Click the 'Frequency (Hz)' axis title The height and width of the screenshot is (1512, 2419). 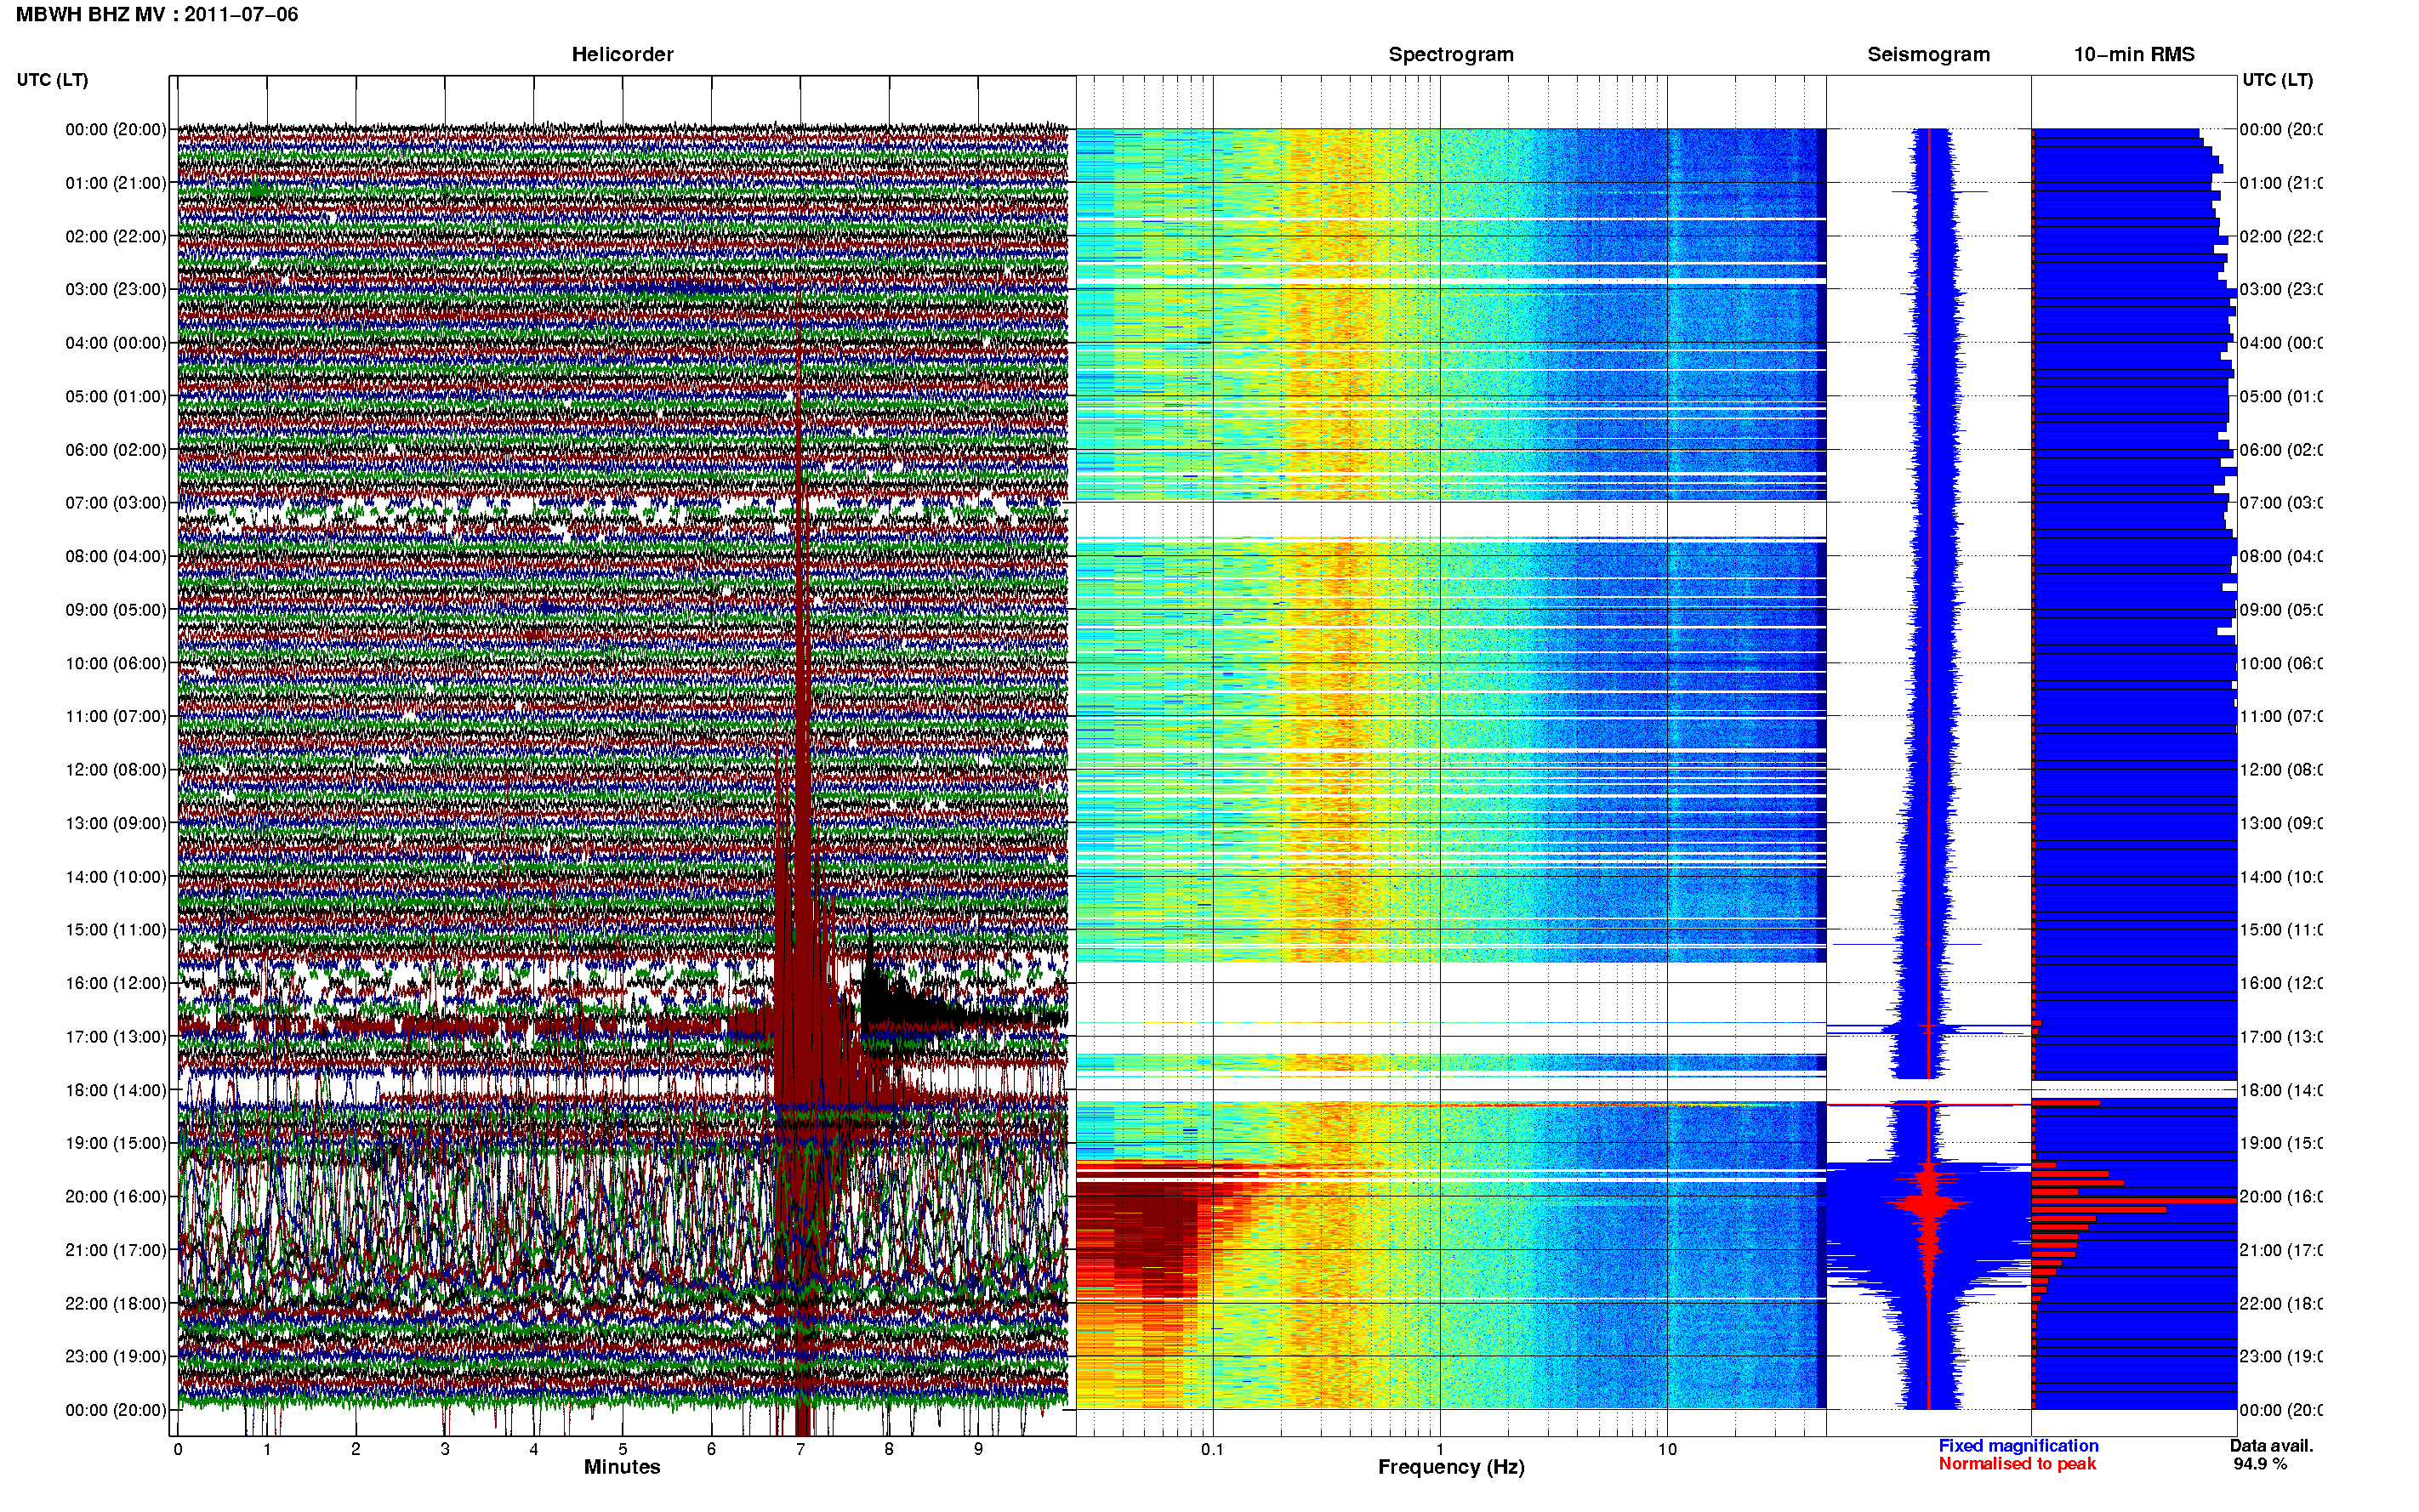tap(1451, 1467)
